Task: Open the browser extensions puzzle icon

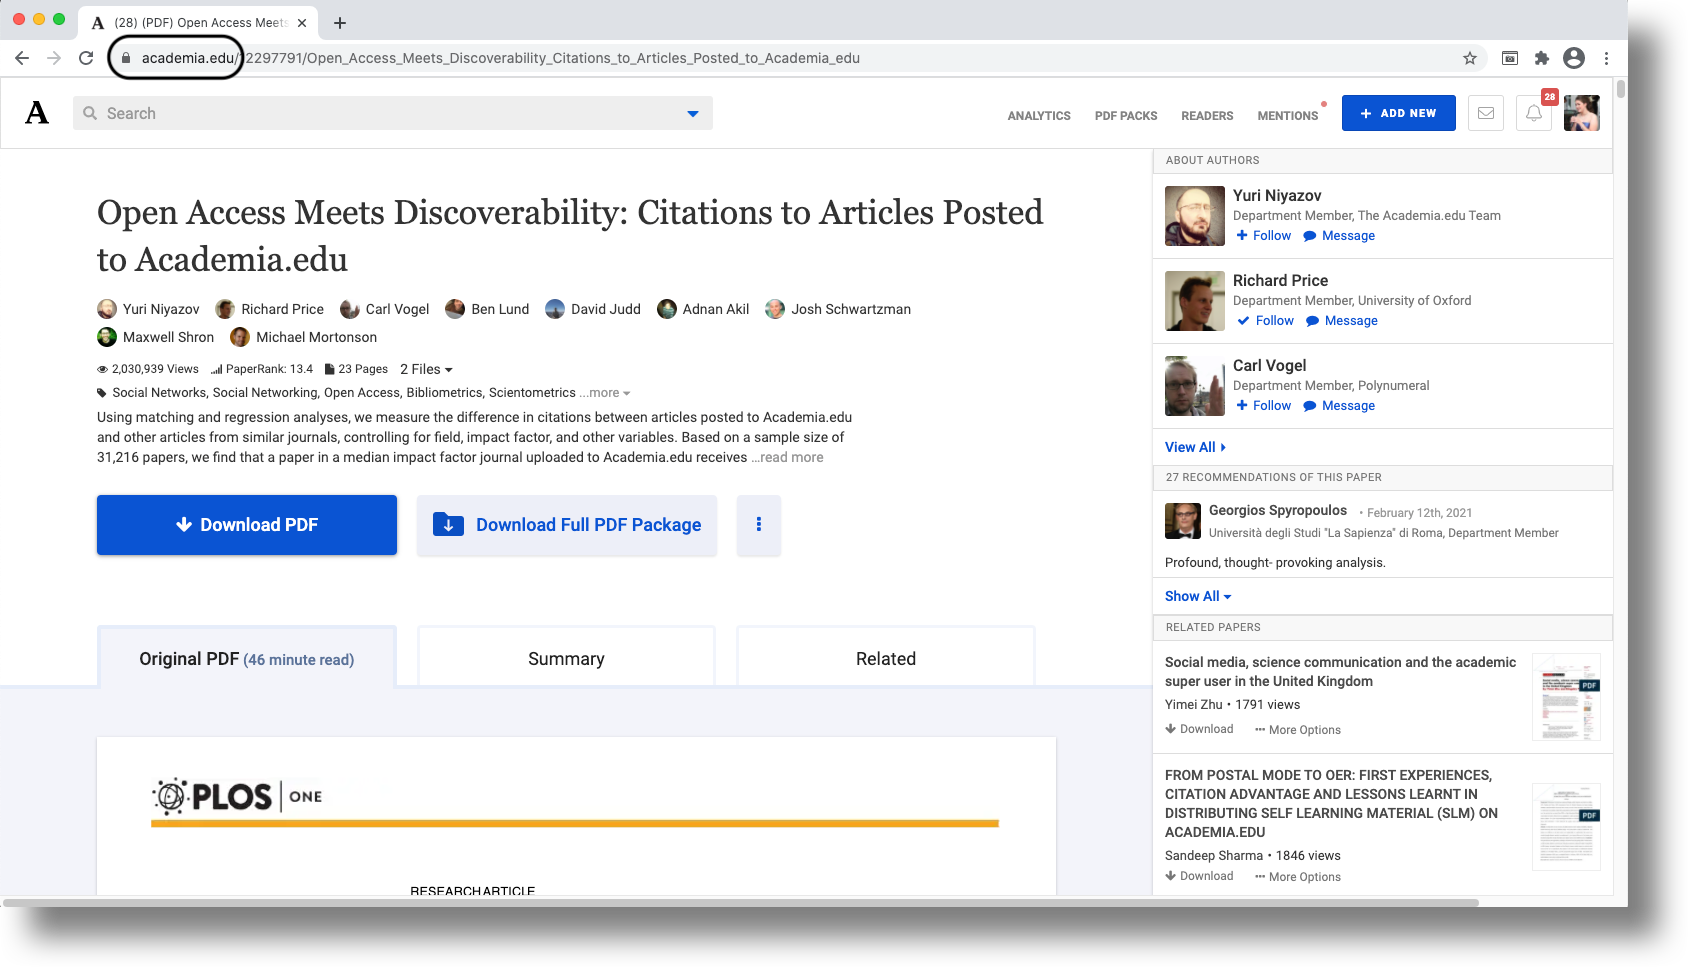Action: tap(1542, 58)
